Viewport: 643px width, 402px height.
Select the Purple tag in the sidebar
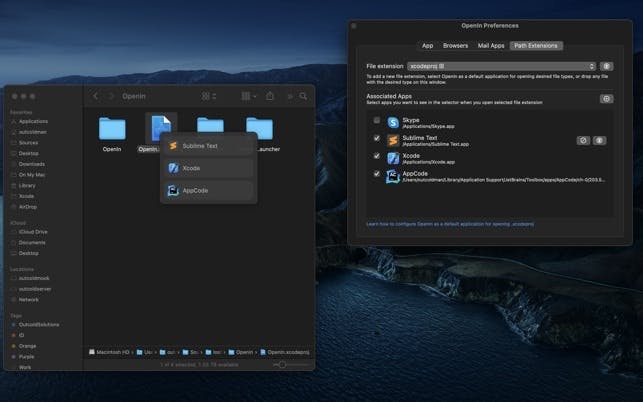pos(26,356)
